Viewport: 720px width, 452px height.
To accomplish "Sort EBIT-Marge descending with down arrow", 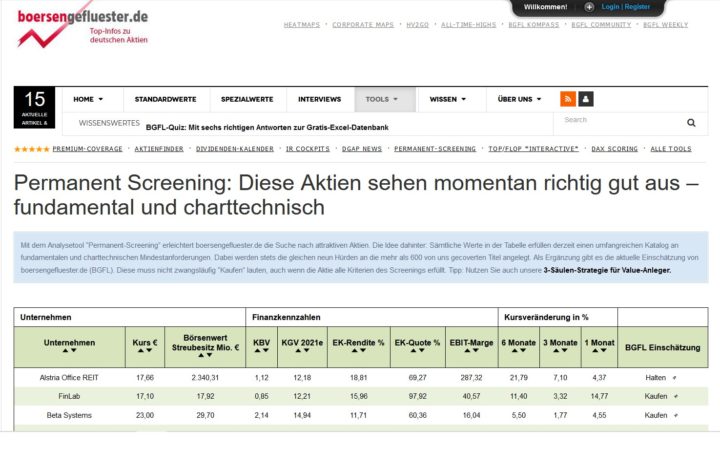I will pyautogui.click(x=475, y=350).
